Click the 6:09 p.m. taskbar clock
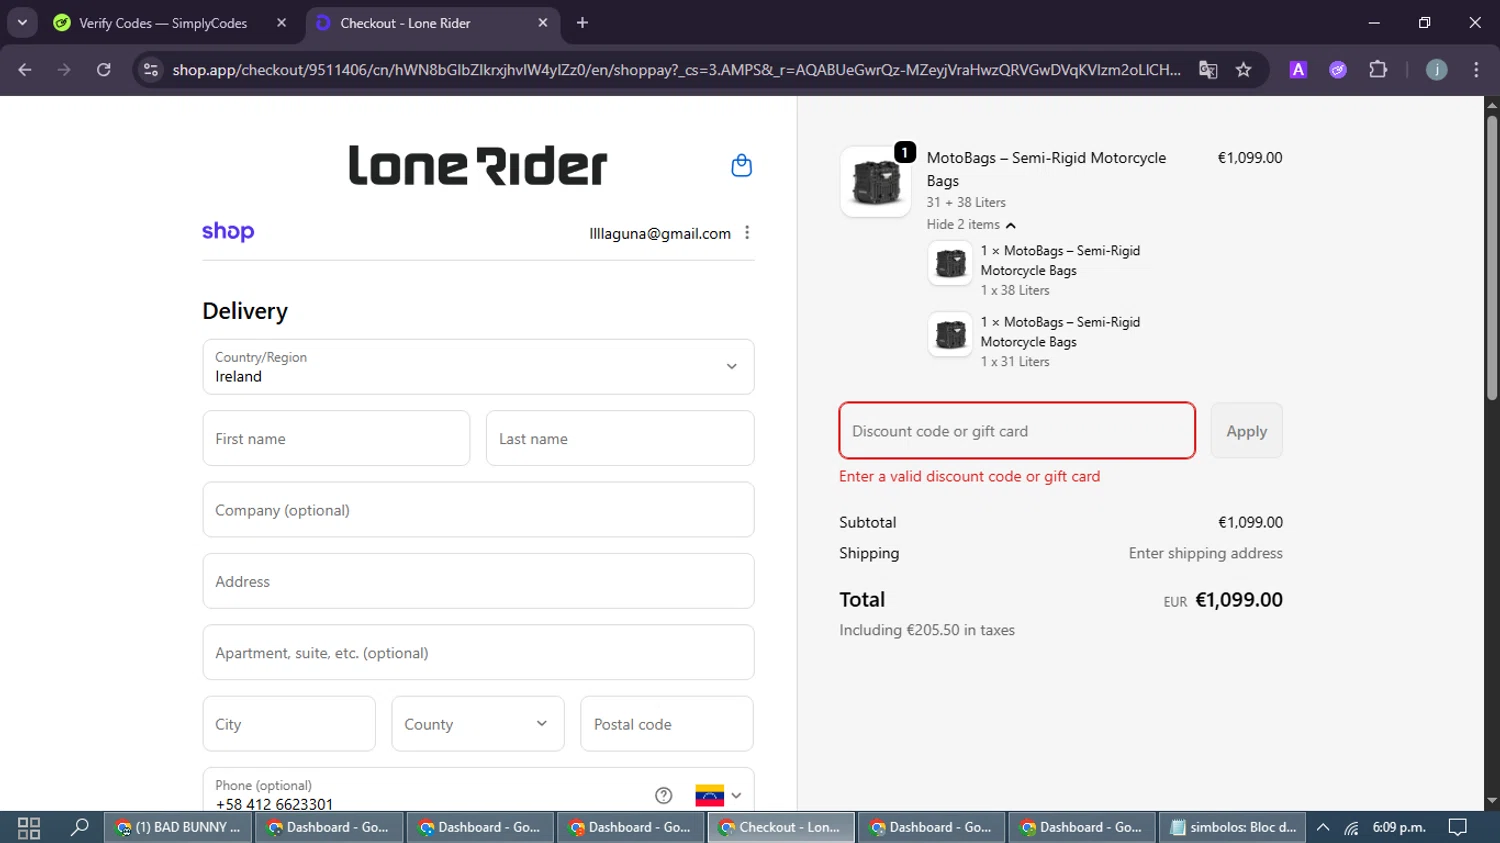Image resolution: width=1500 pixels, height=843 pixels. 1399,828
